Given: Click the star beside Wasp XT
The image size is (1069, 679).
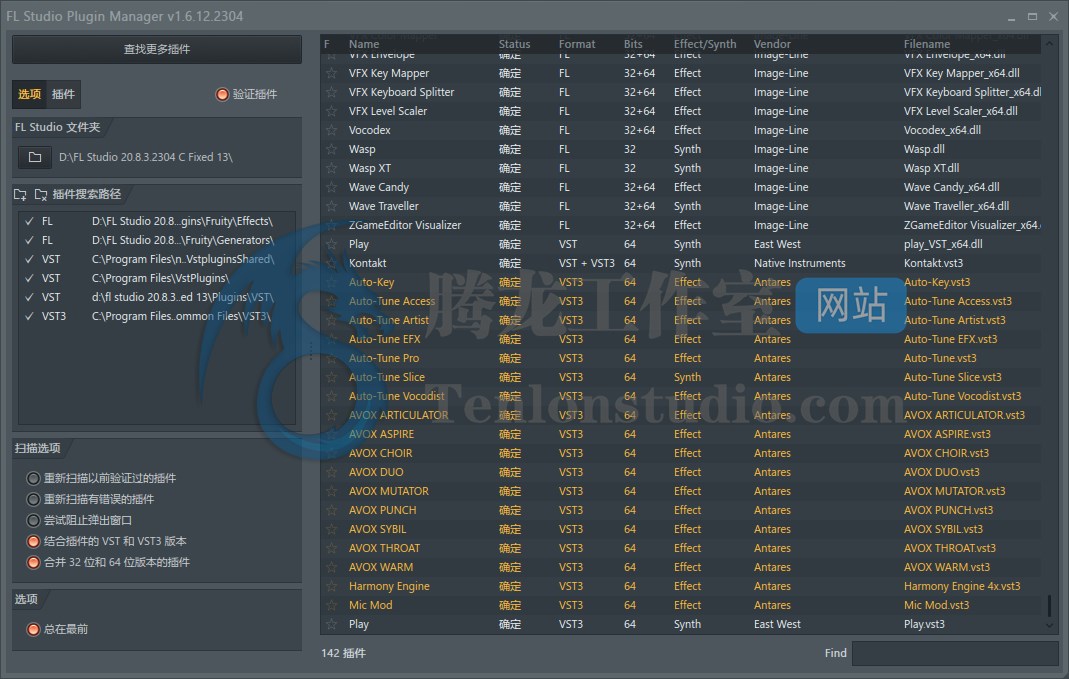Looking at the screenshot, I should click(x=331, y=168).
